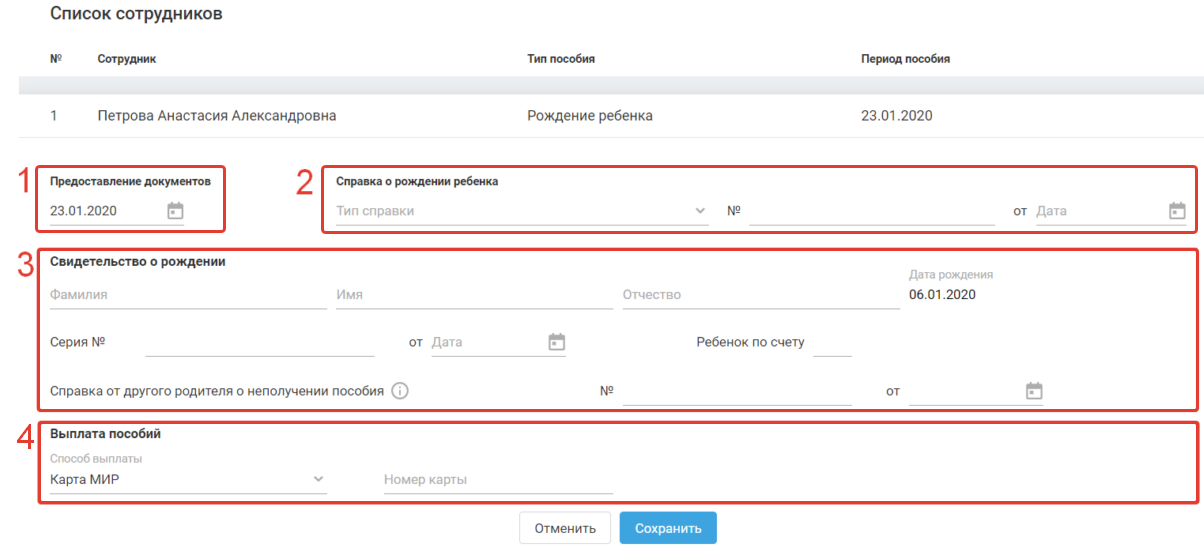Viewport: 1204px width, 550px height.
Task: Click the Отчество field
Action: pyautogui.click(x=760, y=295)
